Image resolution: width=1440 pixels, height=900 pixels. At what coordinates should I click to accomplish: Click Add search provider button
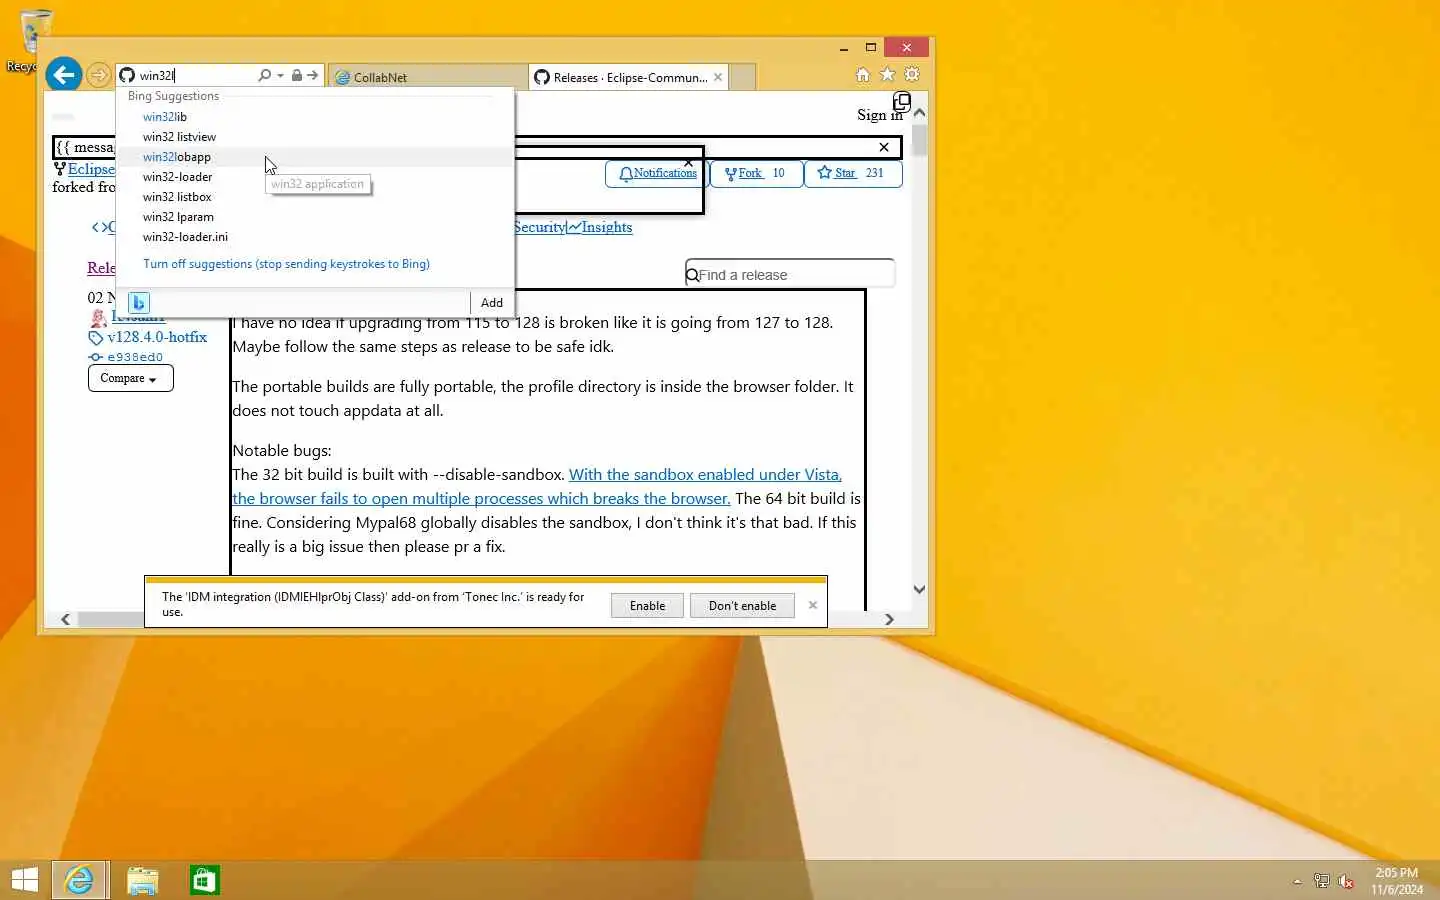tap(492, 303)
